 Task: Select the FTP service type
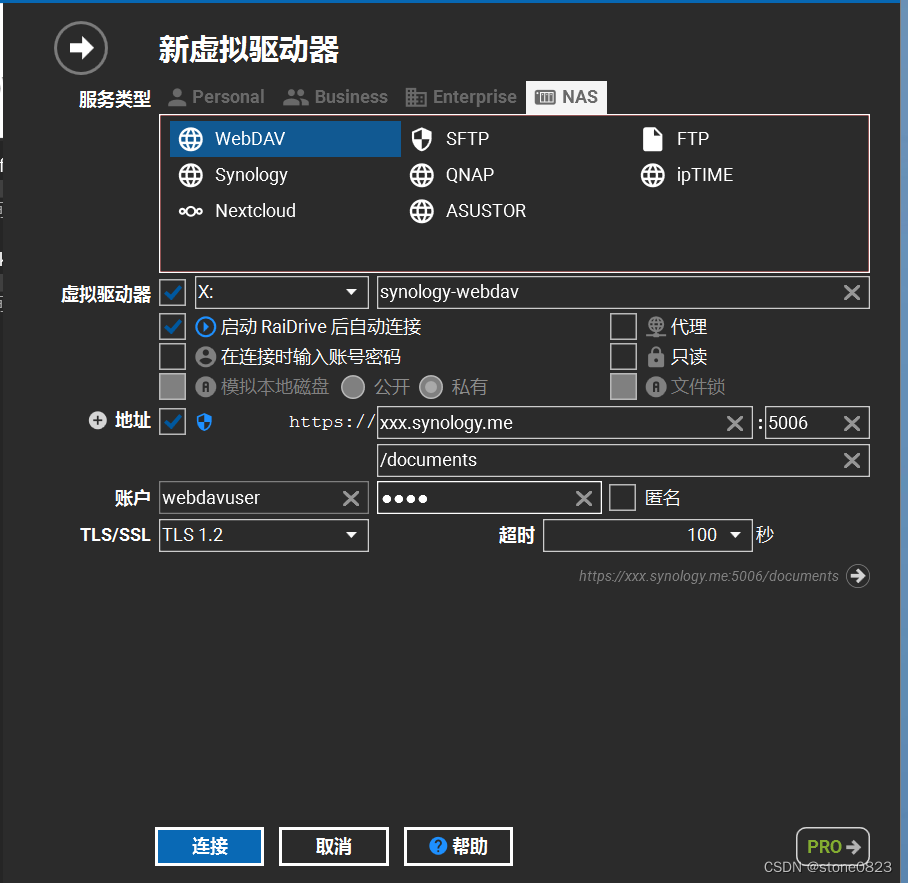coord(675,139)
